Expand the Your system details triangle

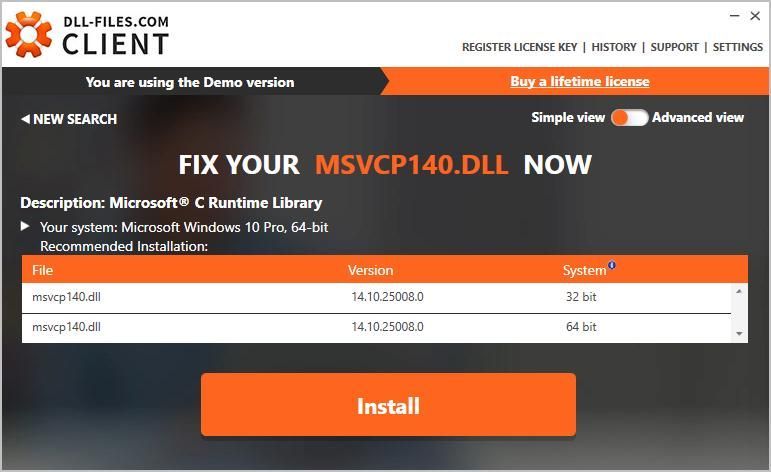[25, 227]
